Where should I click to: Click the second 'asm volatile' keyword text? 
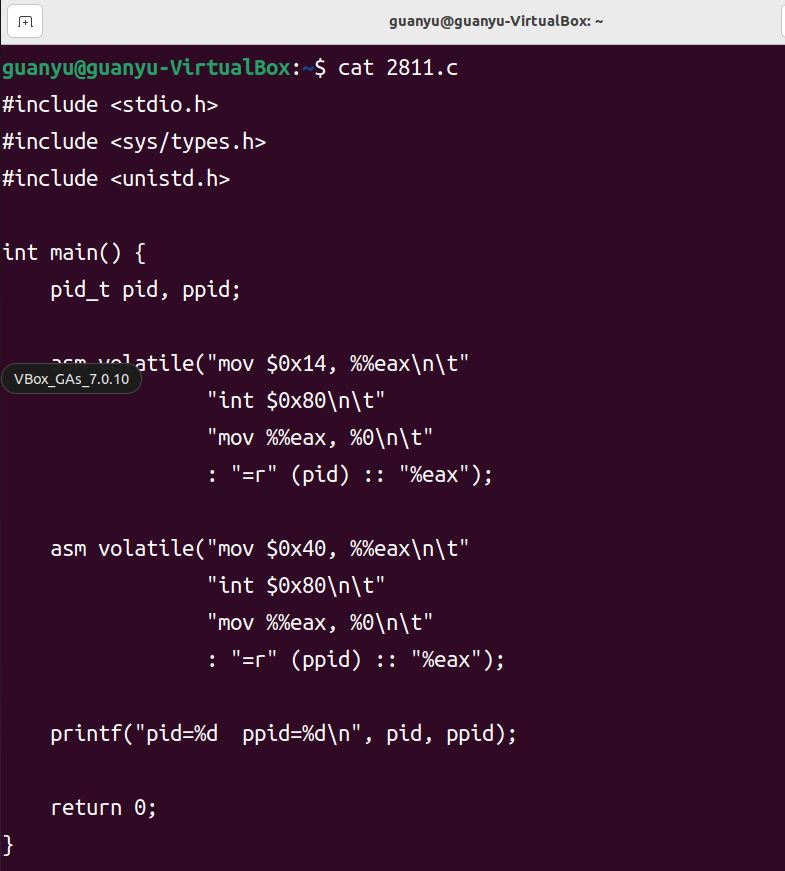(x=122, y=549)
